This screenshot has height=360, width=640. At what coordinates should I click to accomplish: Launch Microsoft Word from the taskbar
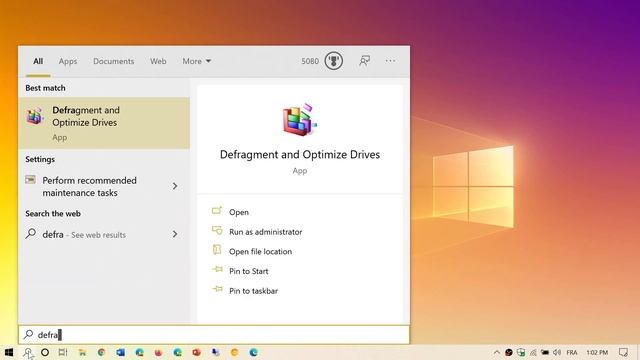tap(120, 352)
